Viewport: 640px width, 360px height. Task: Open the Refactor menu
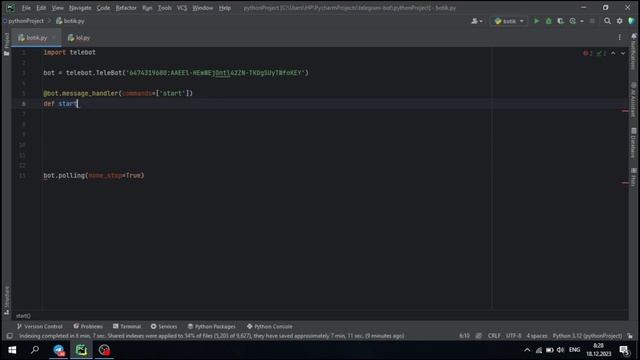pyautogui.click(x=126, y=8)
